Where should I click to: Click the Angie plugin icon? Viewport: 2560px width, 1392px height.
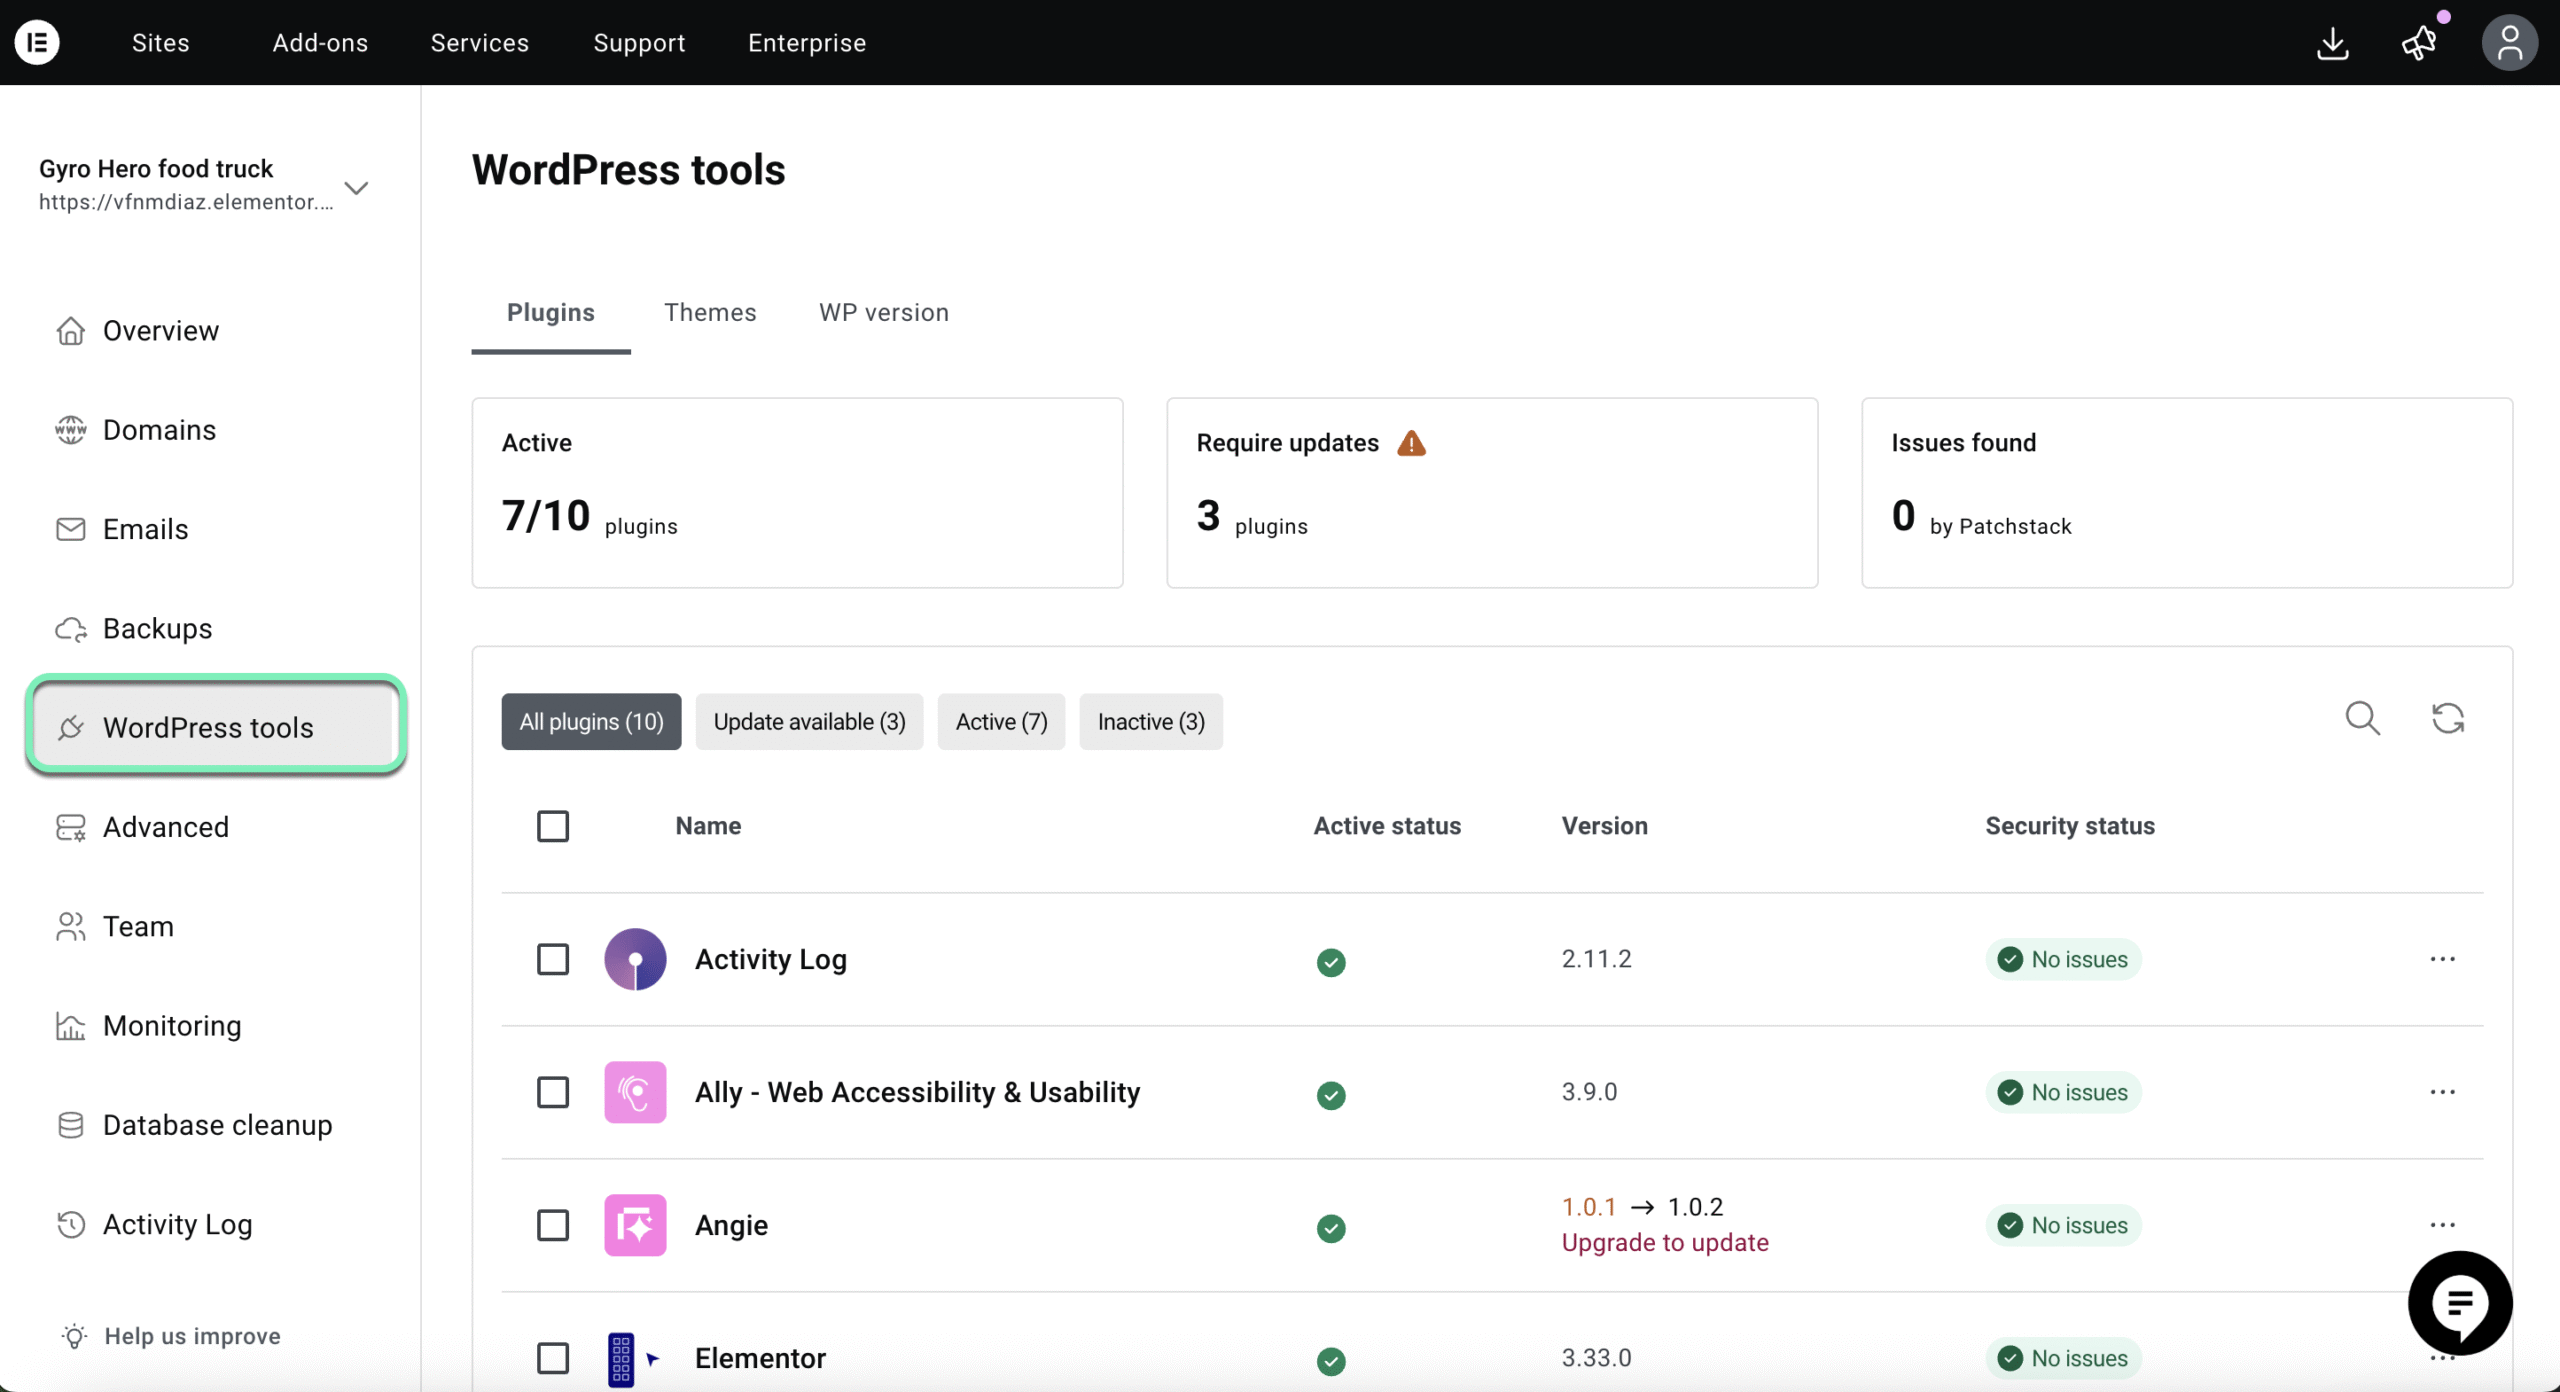pos(635,1225)
